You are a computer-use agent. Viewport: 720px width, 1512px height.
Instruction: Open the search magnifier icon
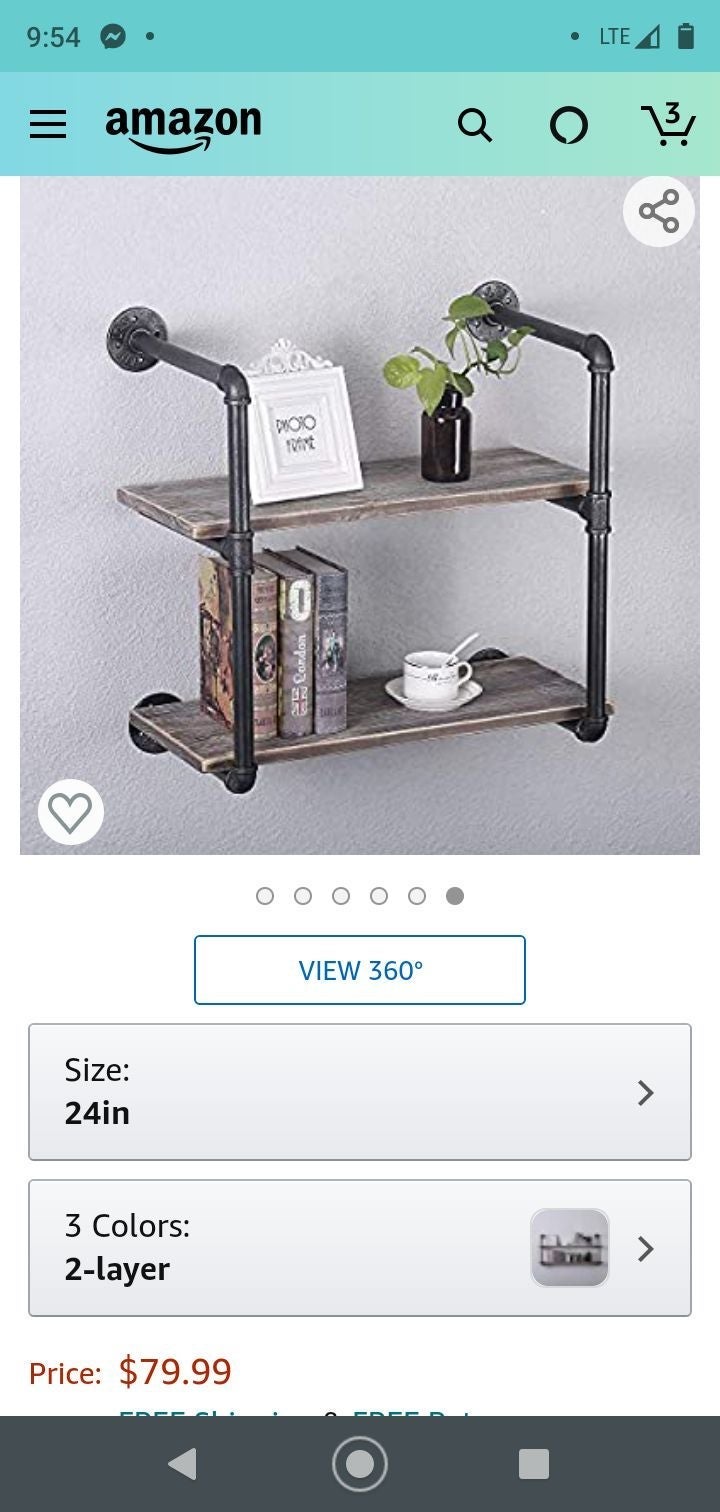click(475, 125)
